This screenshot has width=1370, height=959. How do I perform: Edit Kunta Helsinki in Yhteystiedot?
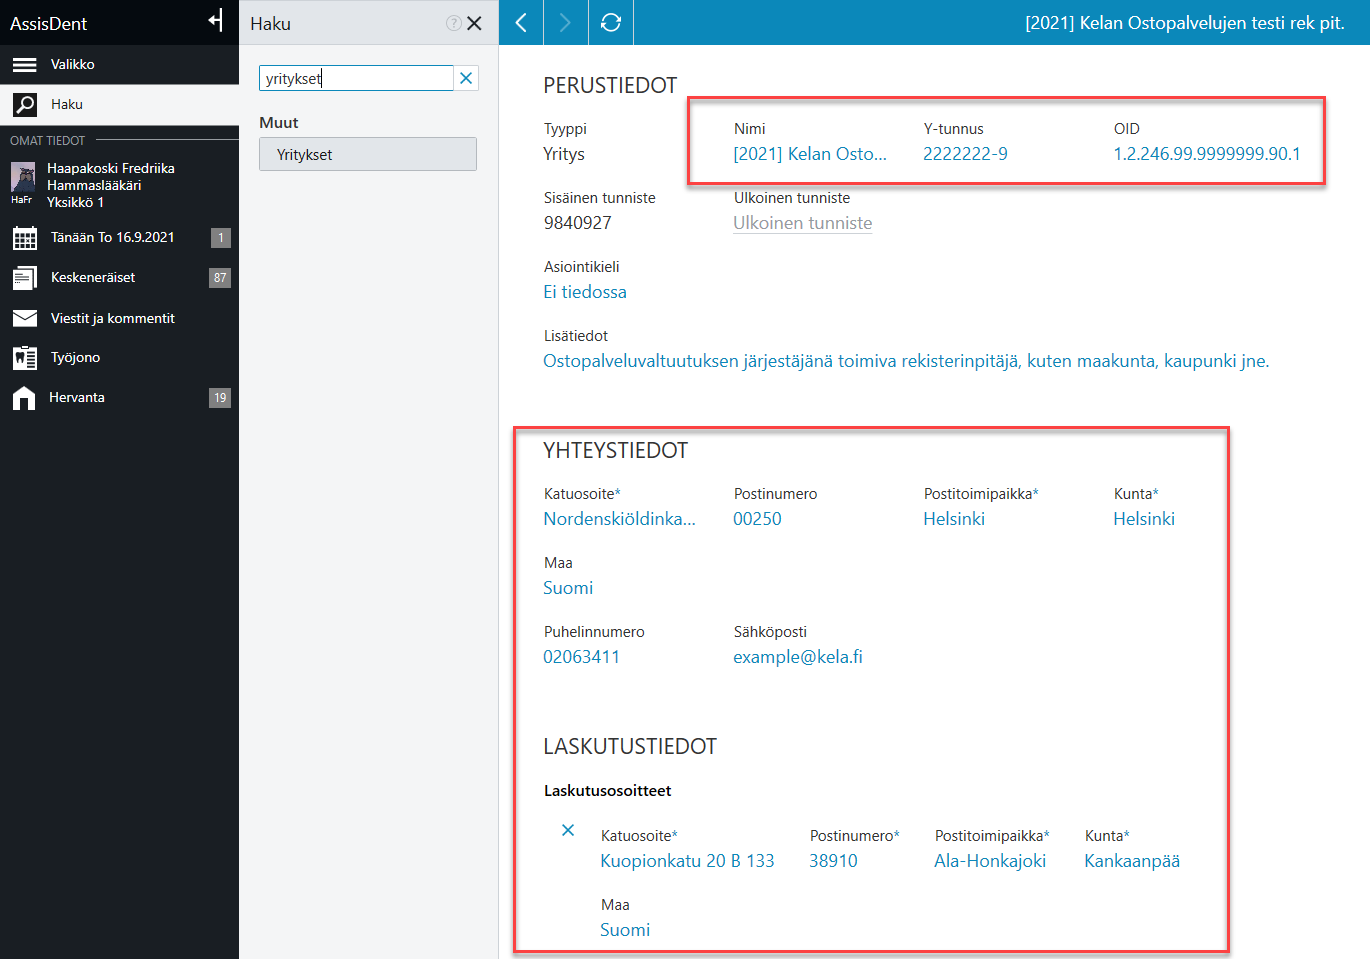coord(1144,519)
